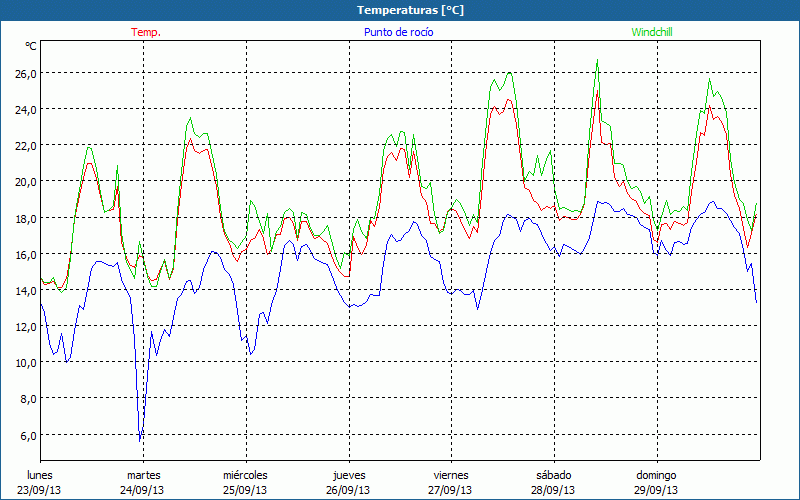Select the "martes" day label

click(x=143, y=474)
